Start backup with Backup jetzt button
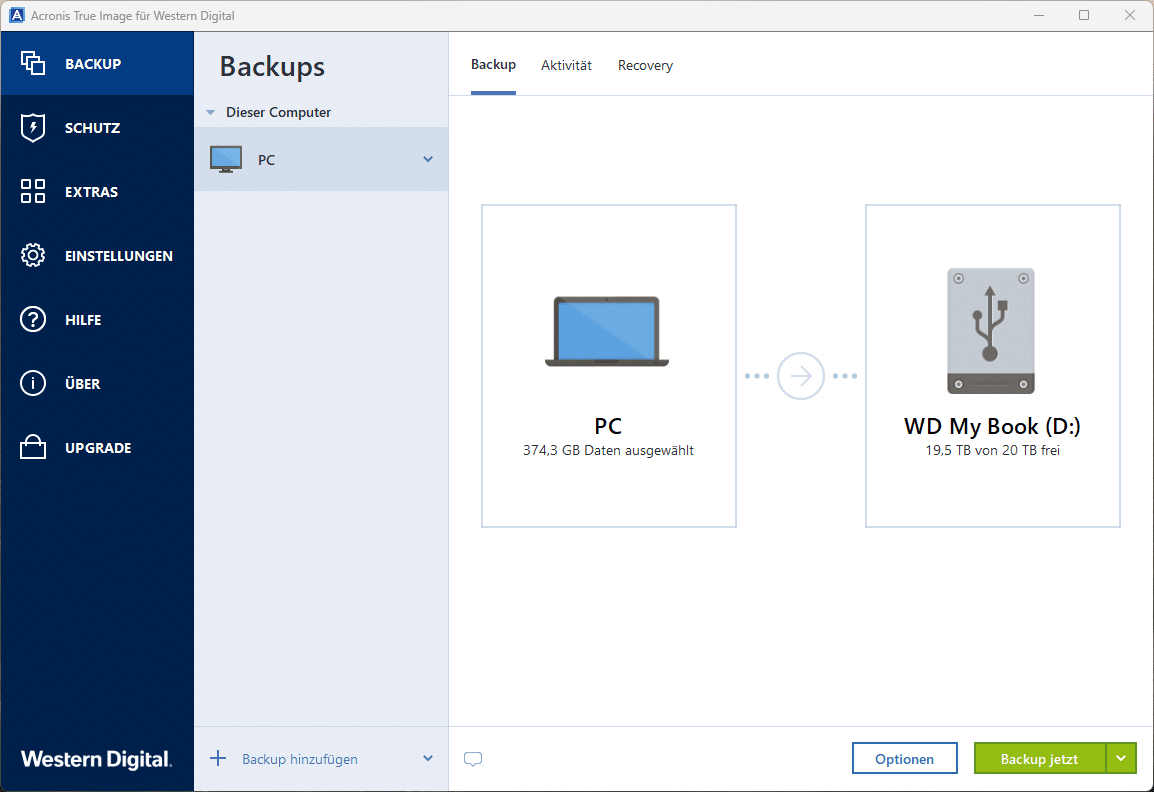The width and height of the screenshot is (1154, 792). click(x=1039, y=759)
